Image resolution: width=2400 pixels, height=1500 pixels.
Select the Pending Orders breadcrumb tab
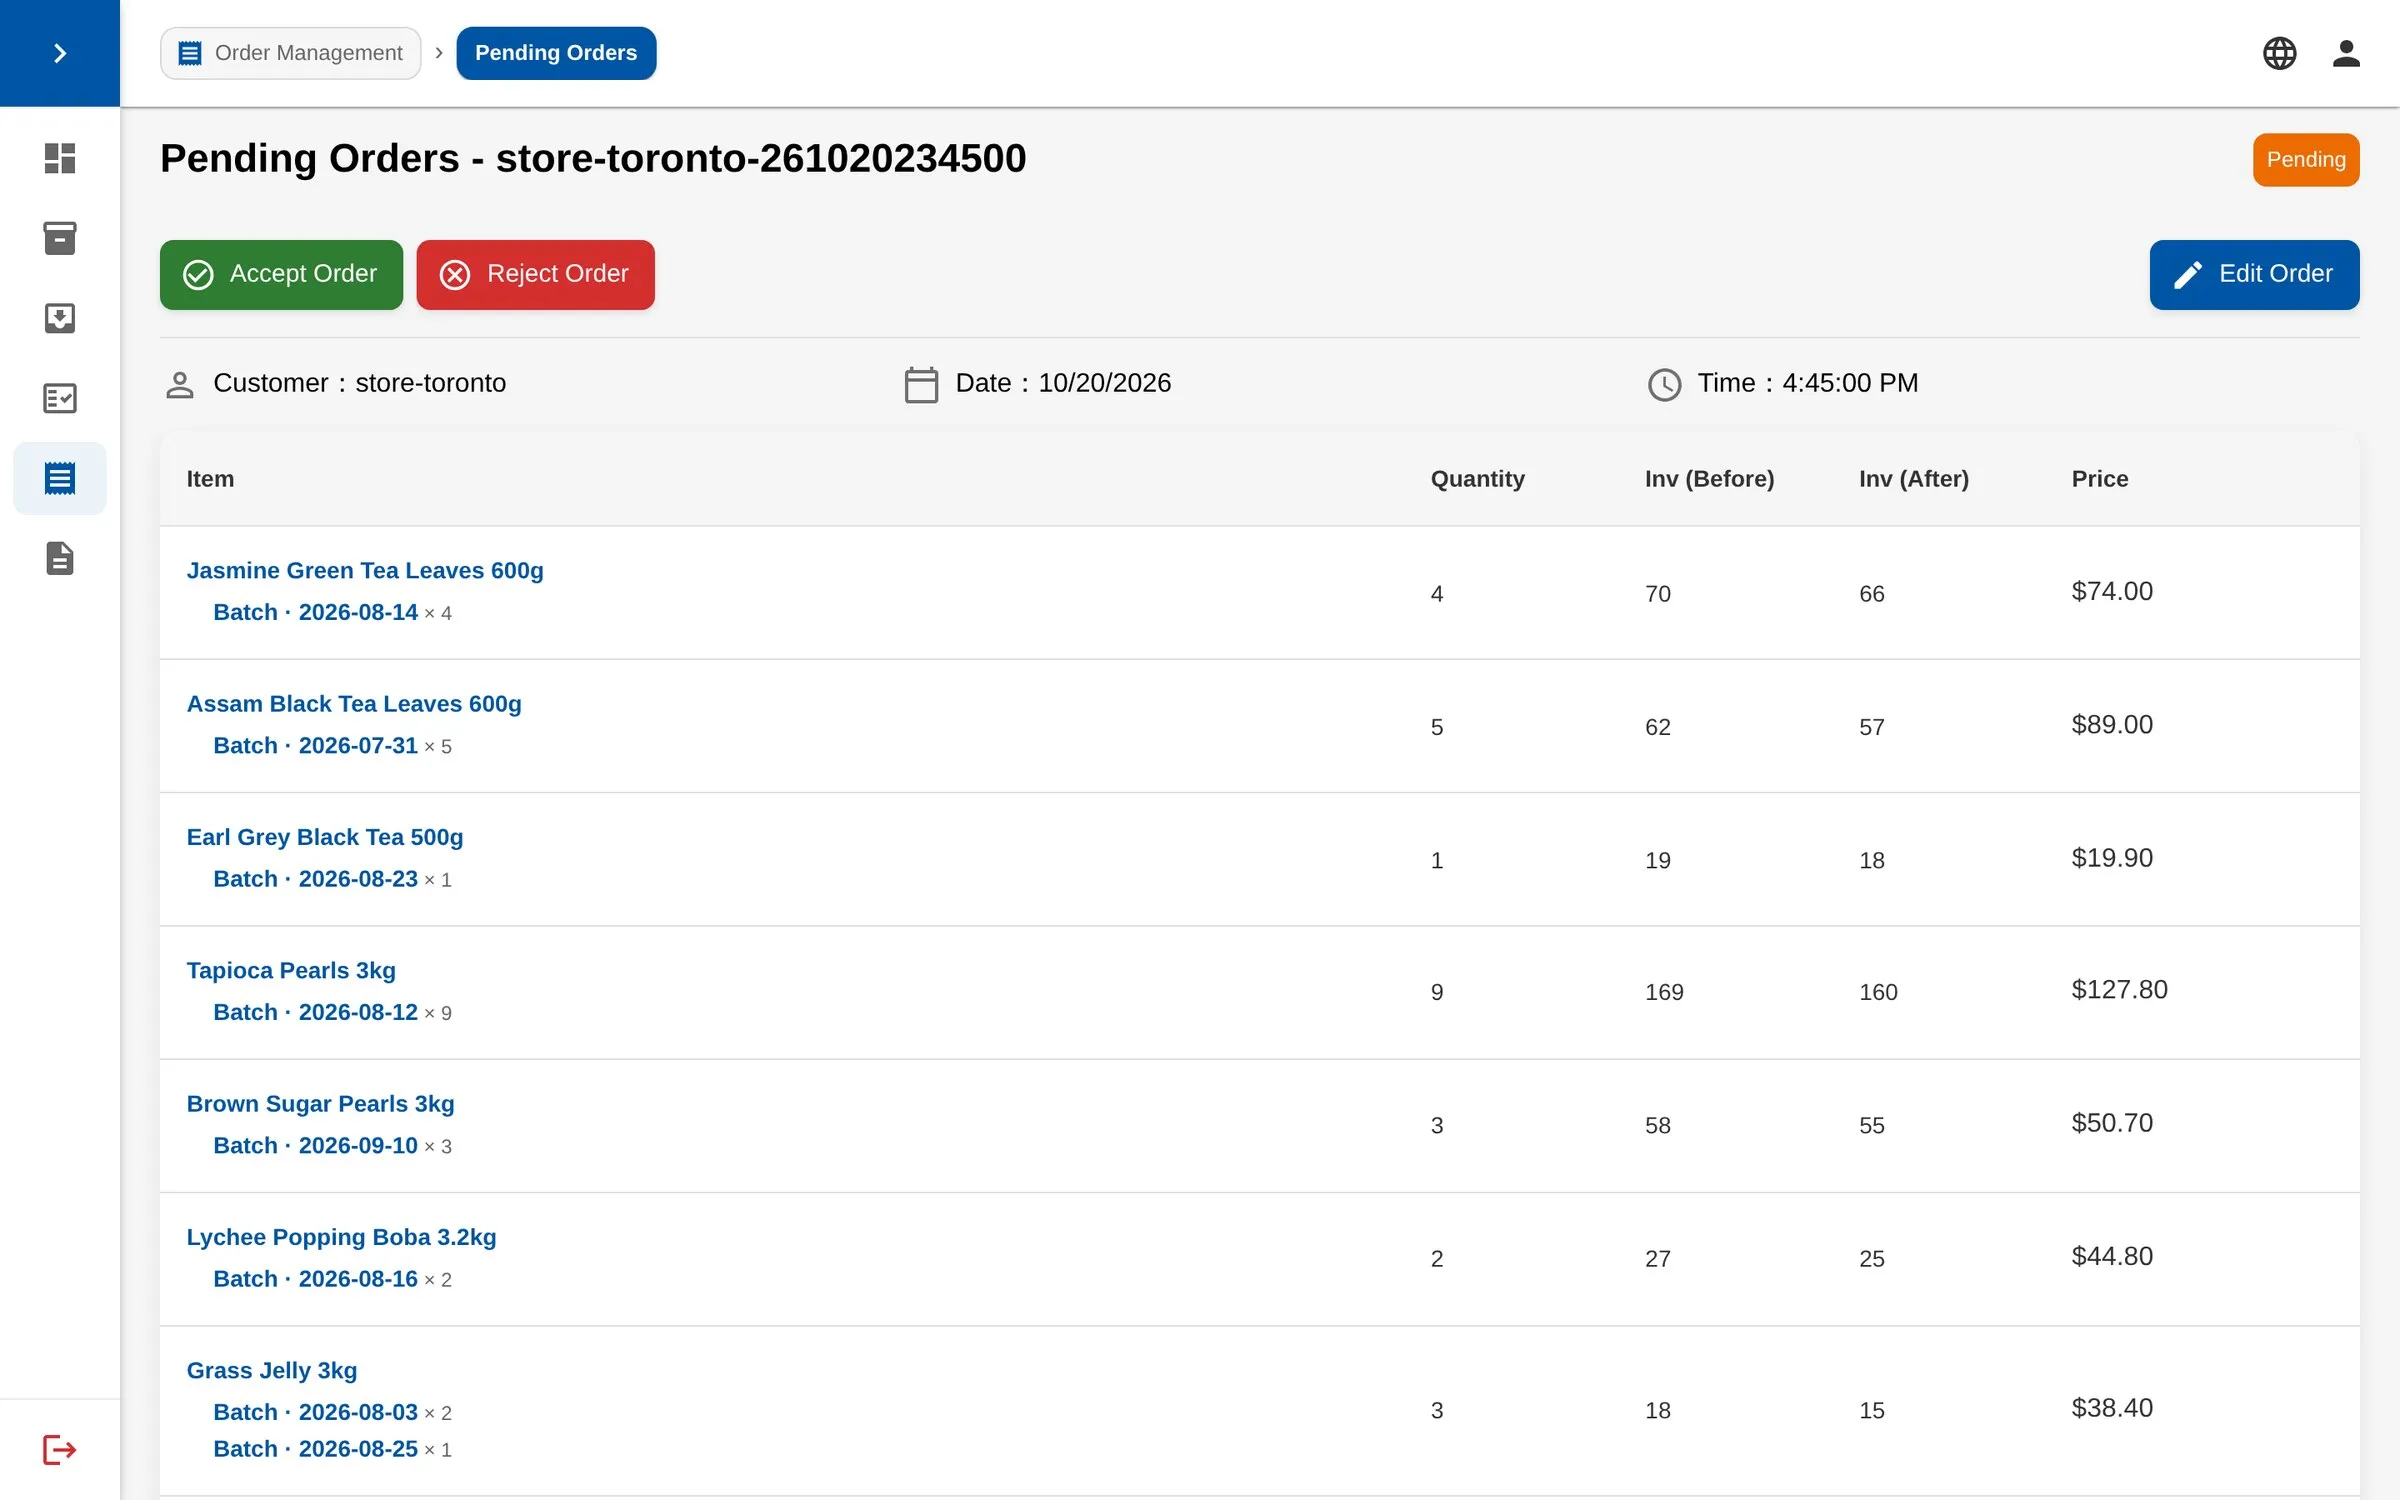pyautogui.click(x=556, y=53)
